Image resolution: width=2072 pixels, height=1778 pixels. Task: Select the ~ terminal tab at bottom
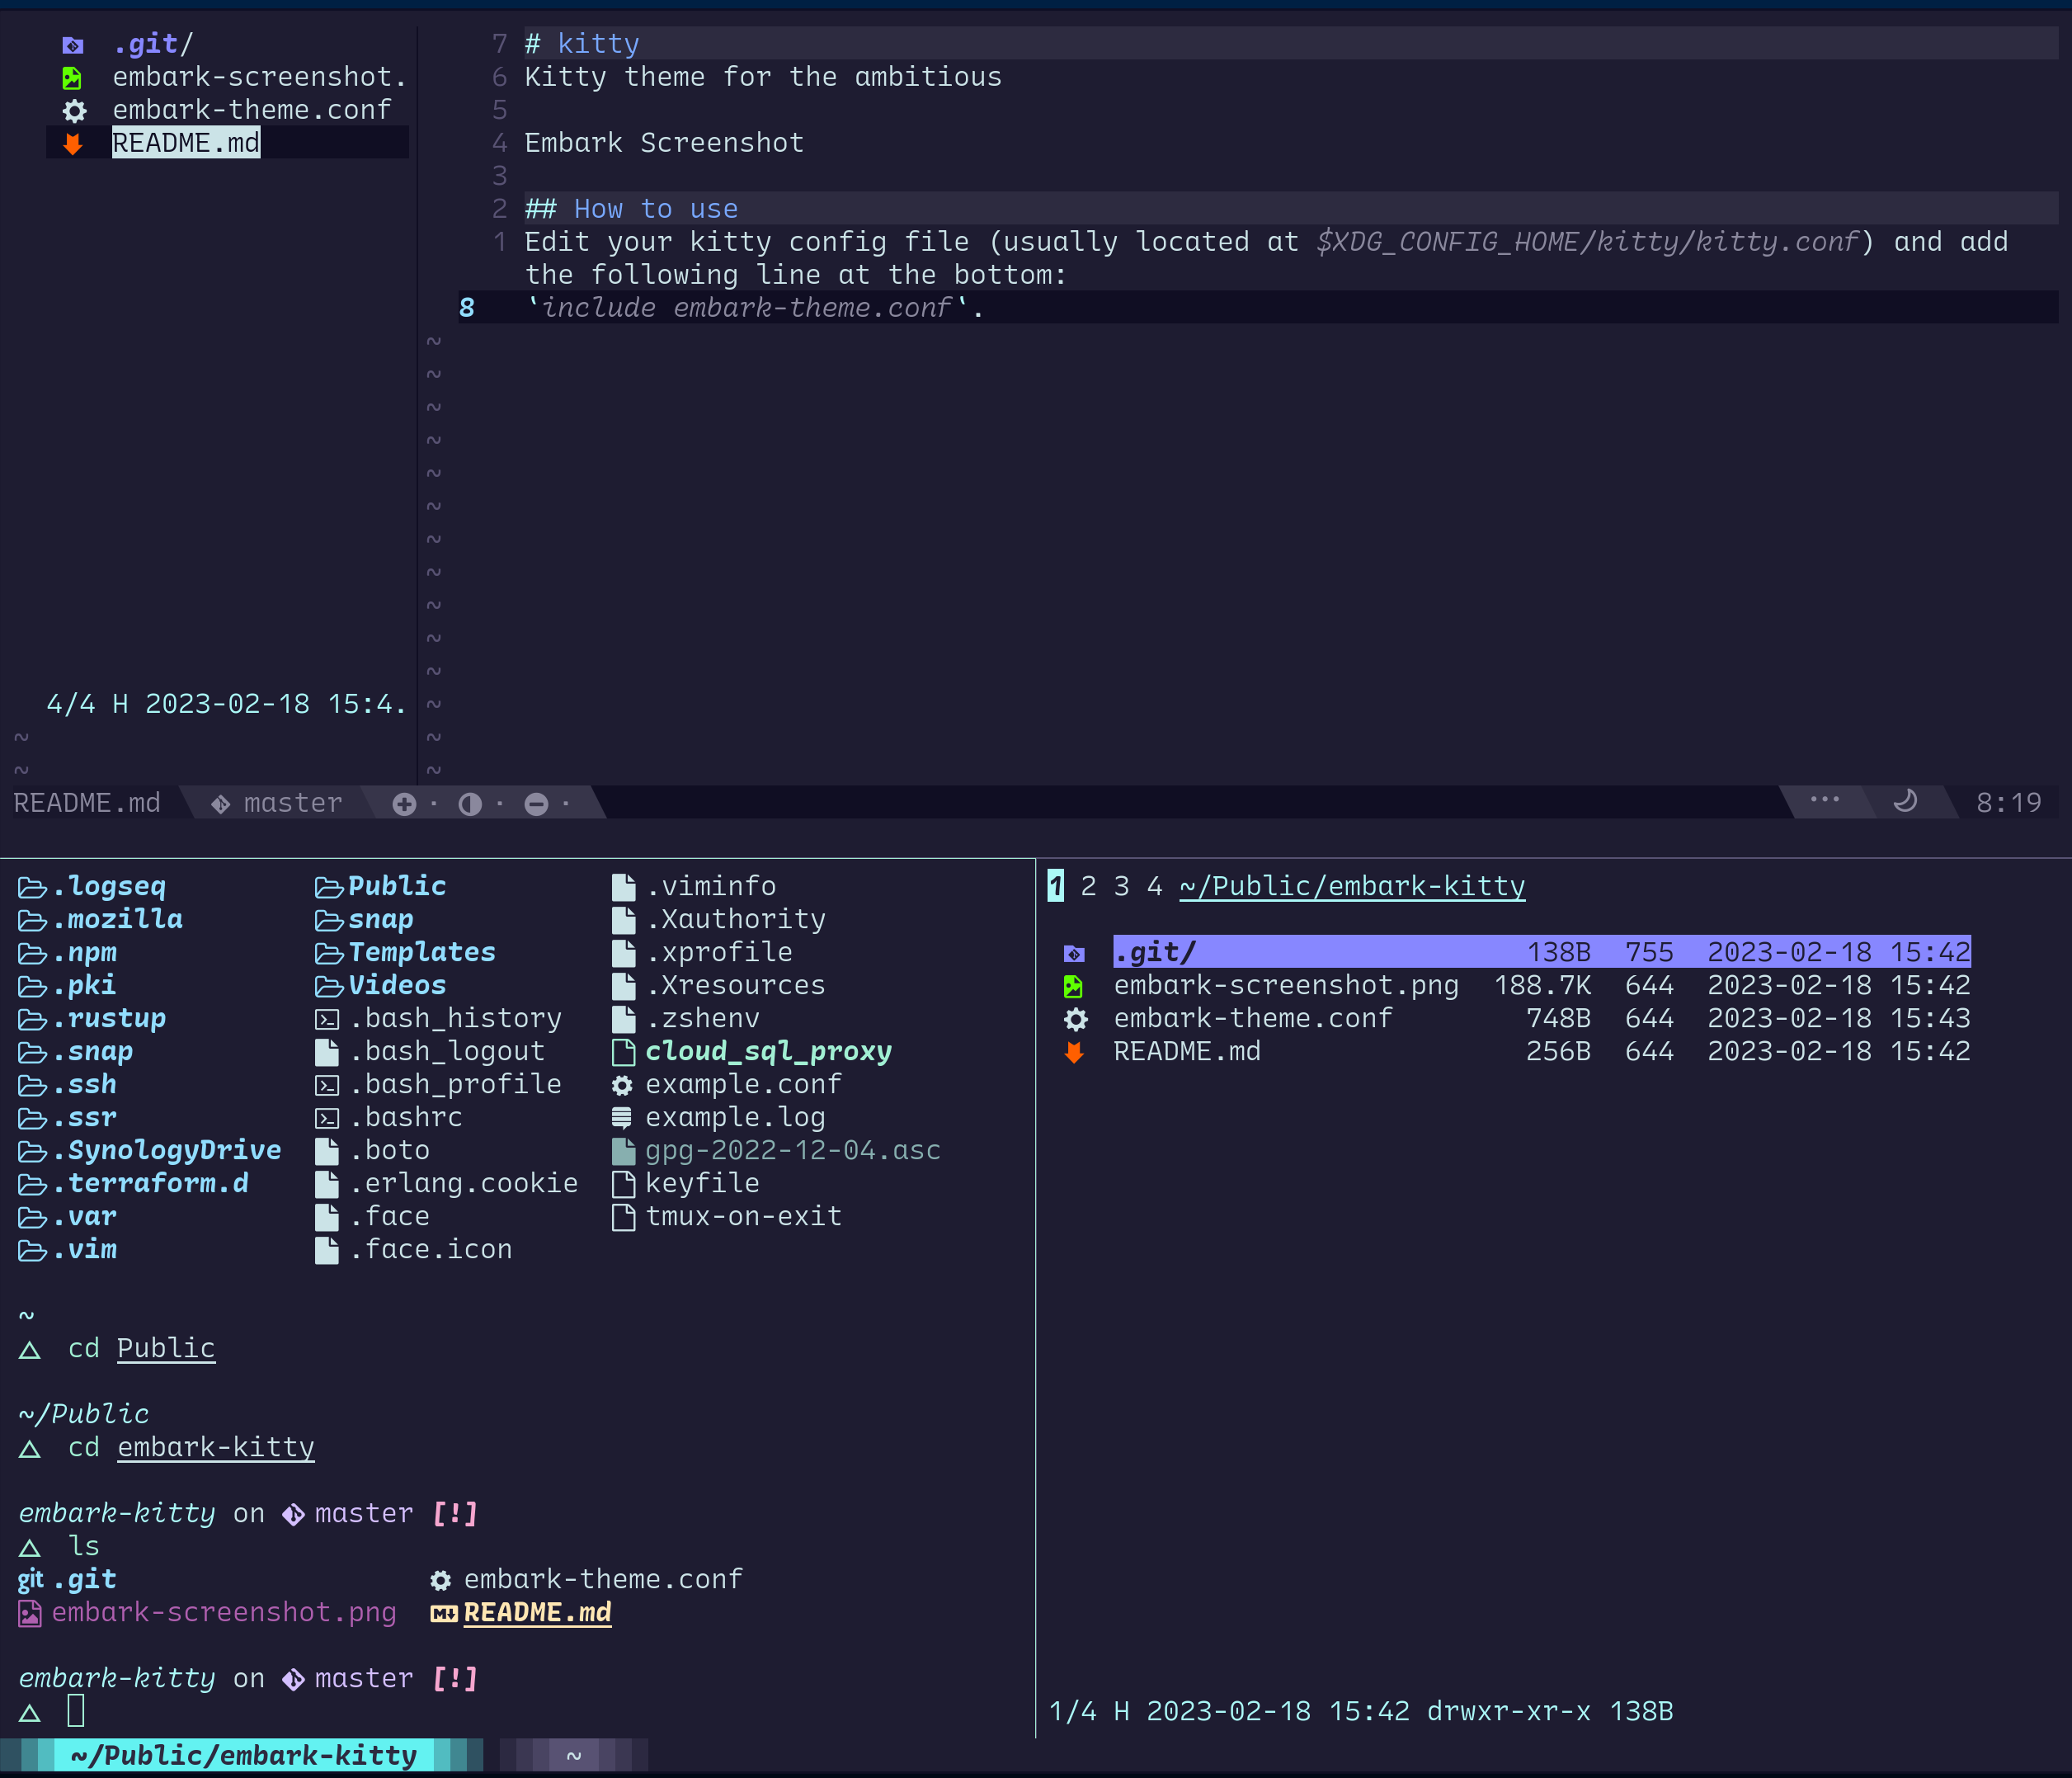(574, 1756)
